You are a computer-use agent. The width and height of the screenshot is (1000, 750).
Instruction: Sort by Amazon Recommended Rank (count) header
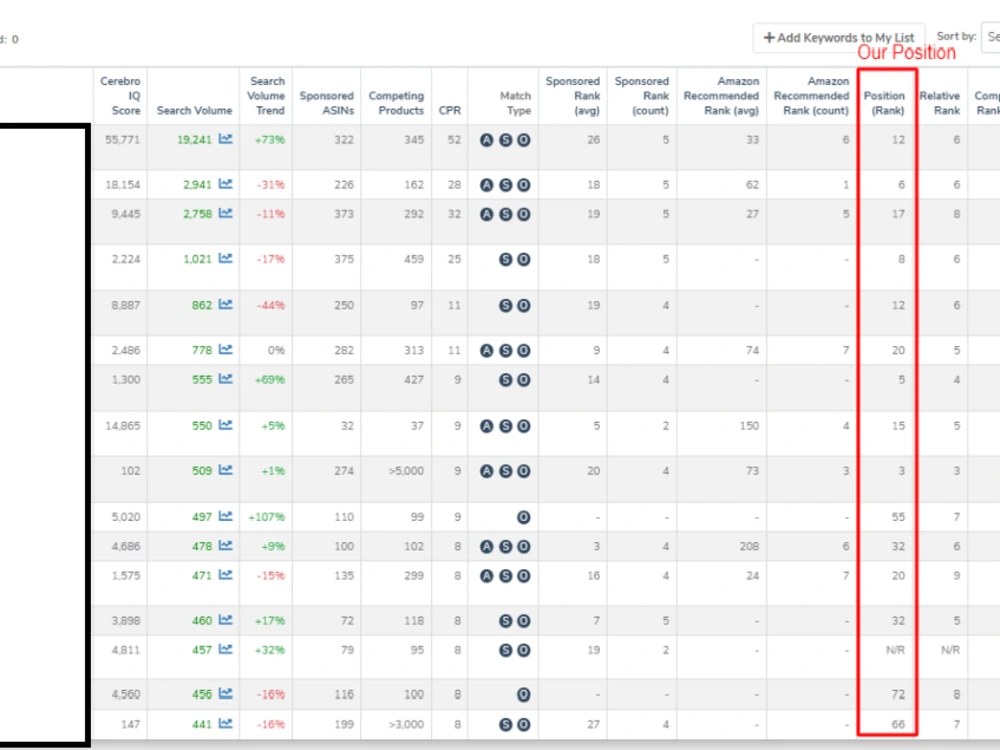coord(811,96)
